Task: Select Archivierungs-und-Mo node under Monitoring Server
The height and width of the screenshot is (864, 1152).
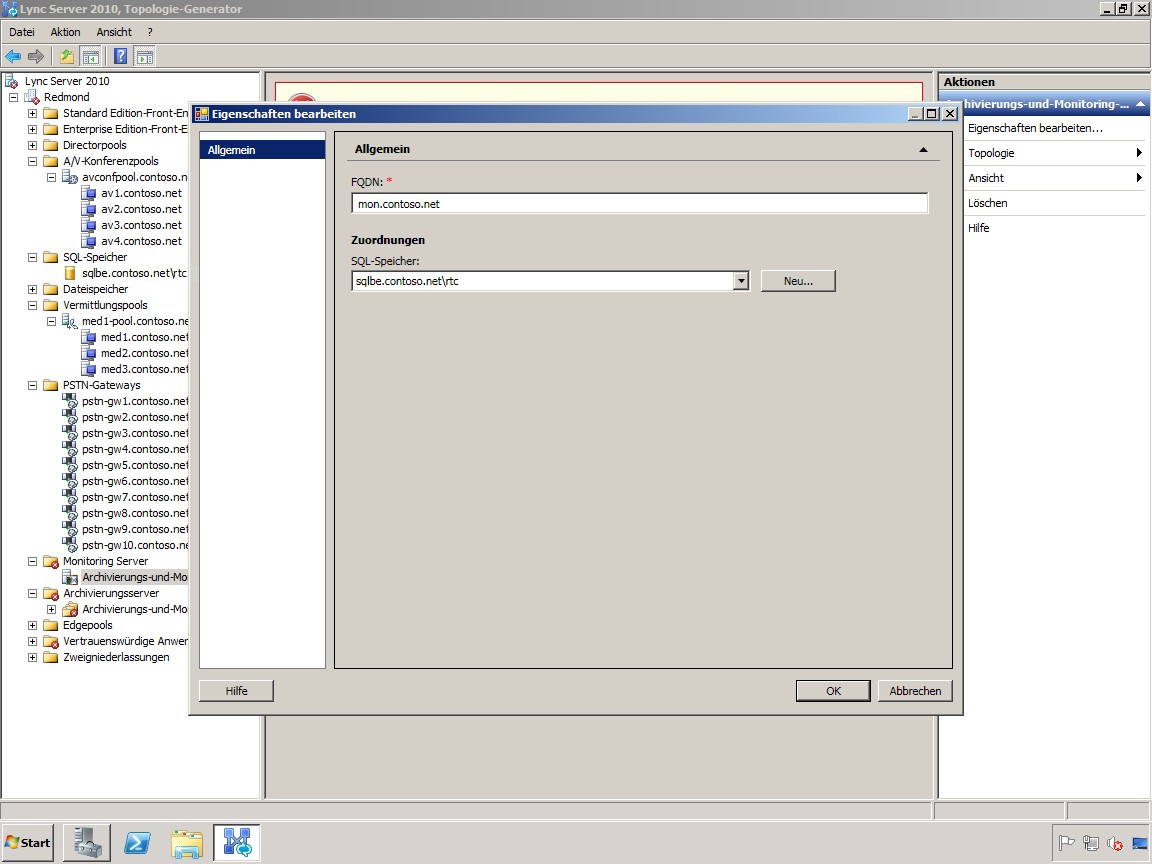Action: click(134, 577)
